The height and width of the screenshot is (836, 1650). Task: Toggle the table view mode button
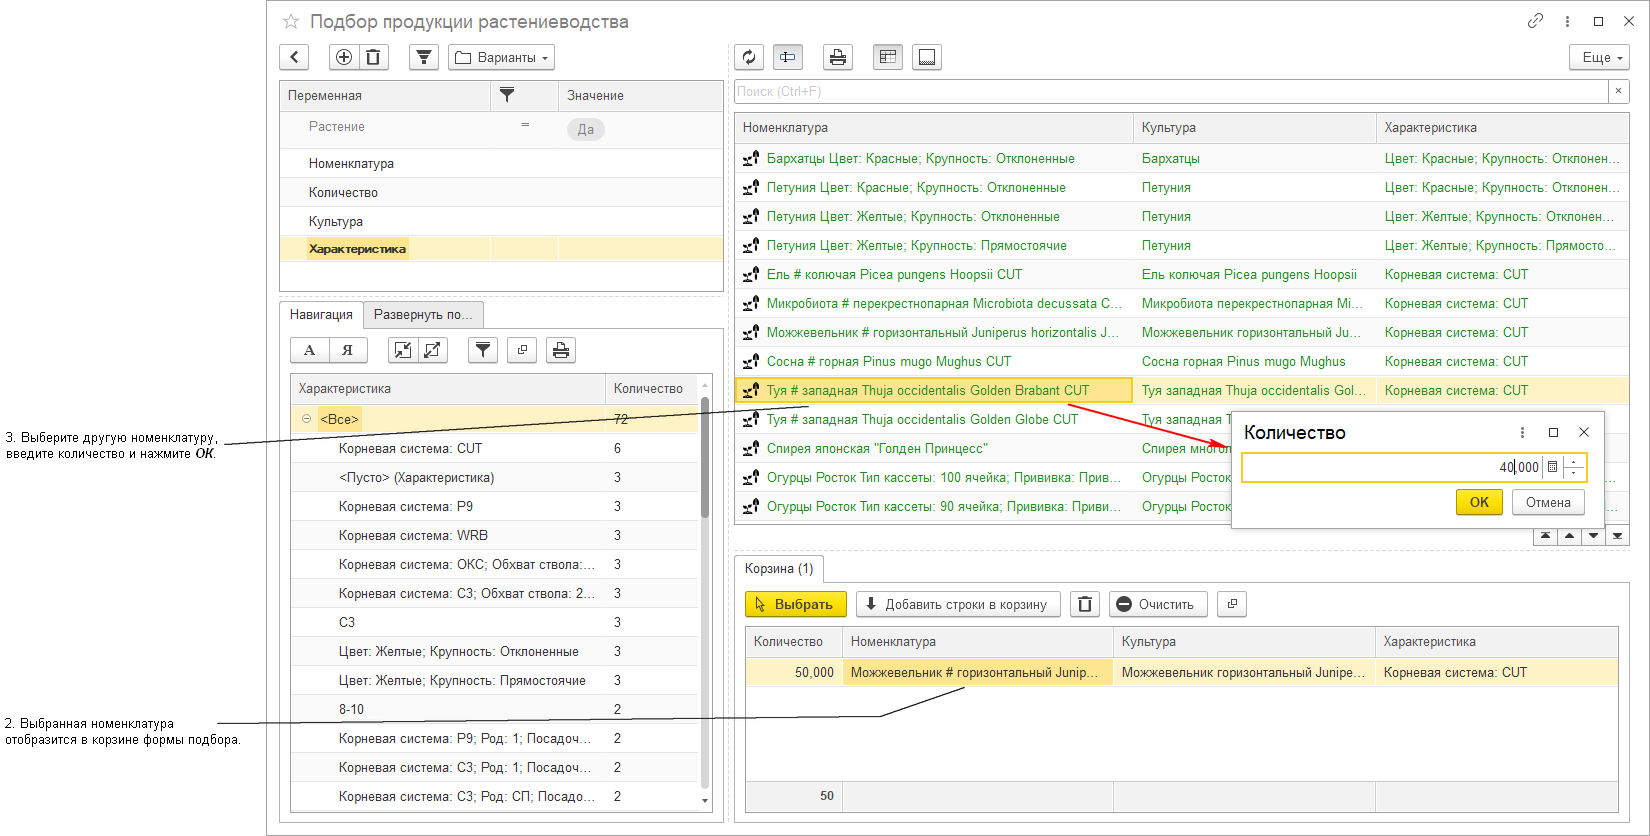tap(887, 57)
